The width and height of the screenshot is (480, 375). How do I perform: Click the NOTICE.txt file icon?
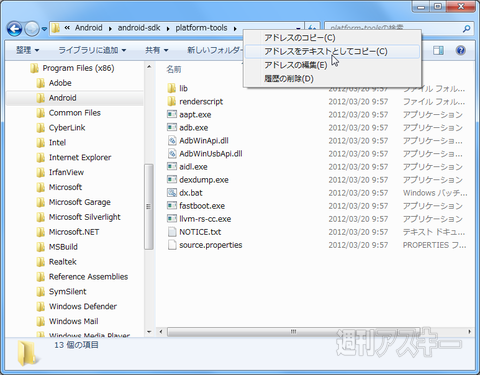[x=172, y=232]
